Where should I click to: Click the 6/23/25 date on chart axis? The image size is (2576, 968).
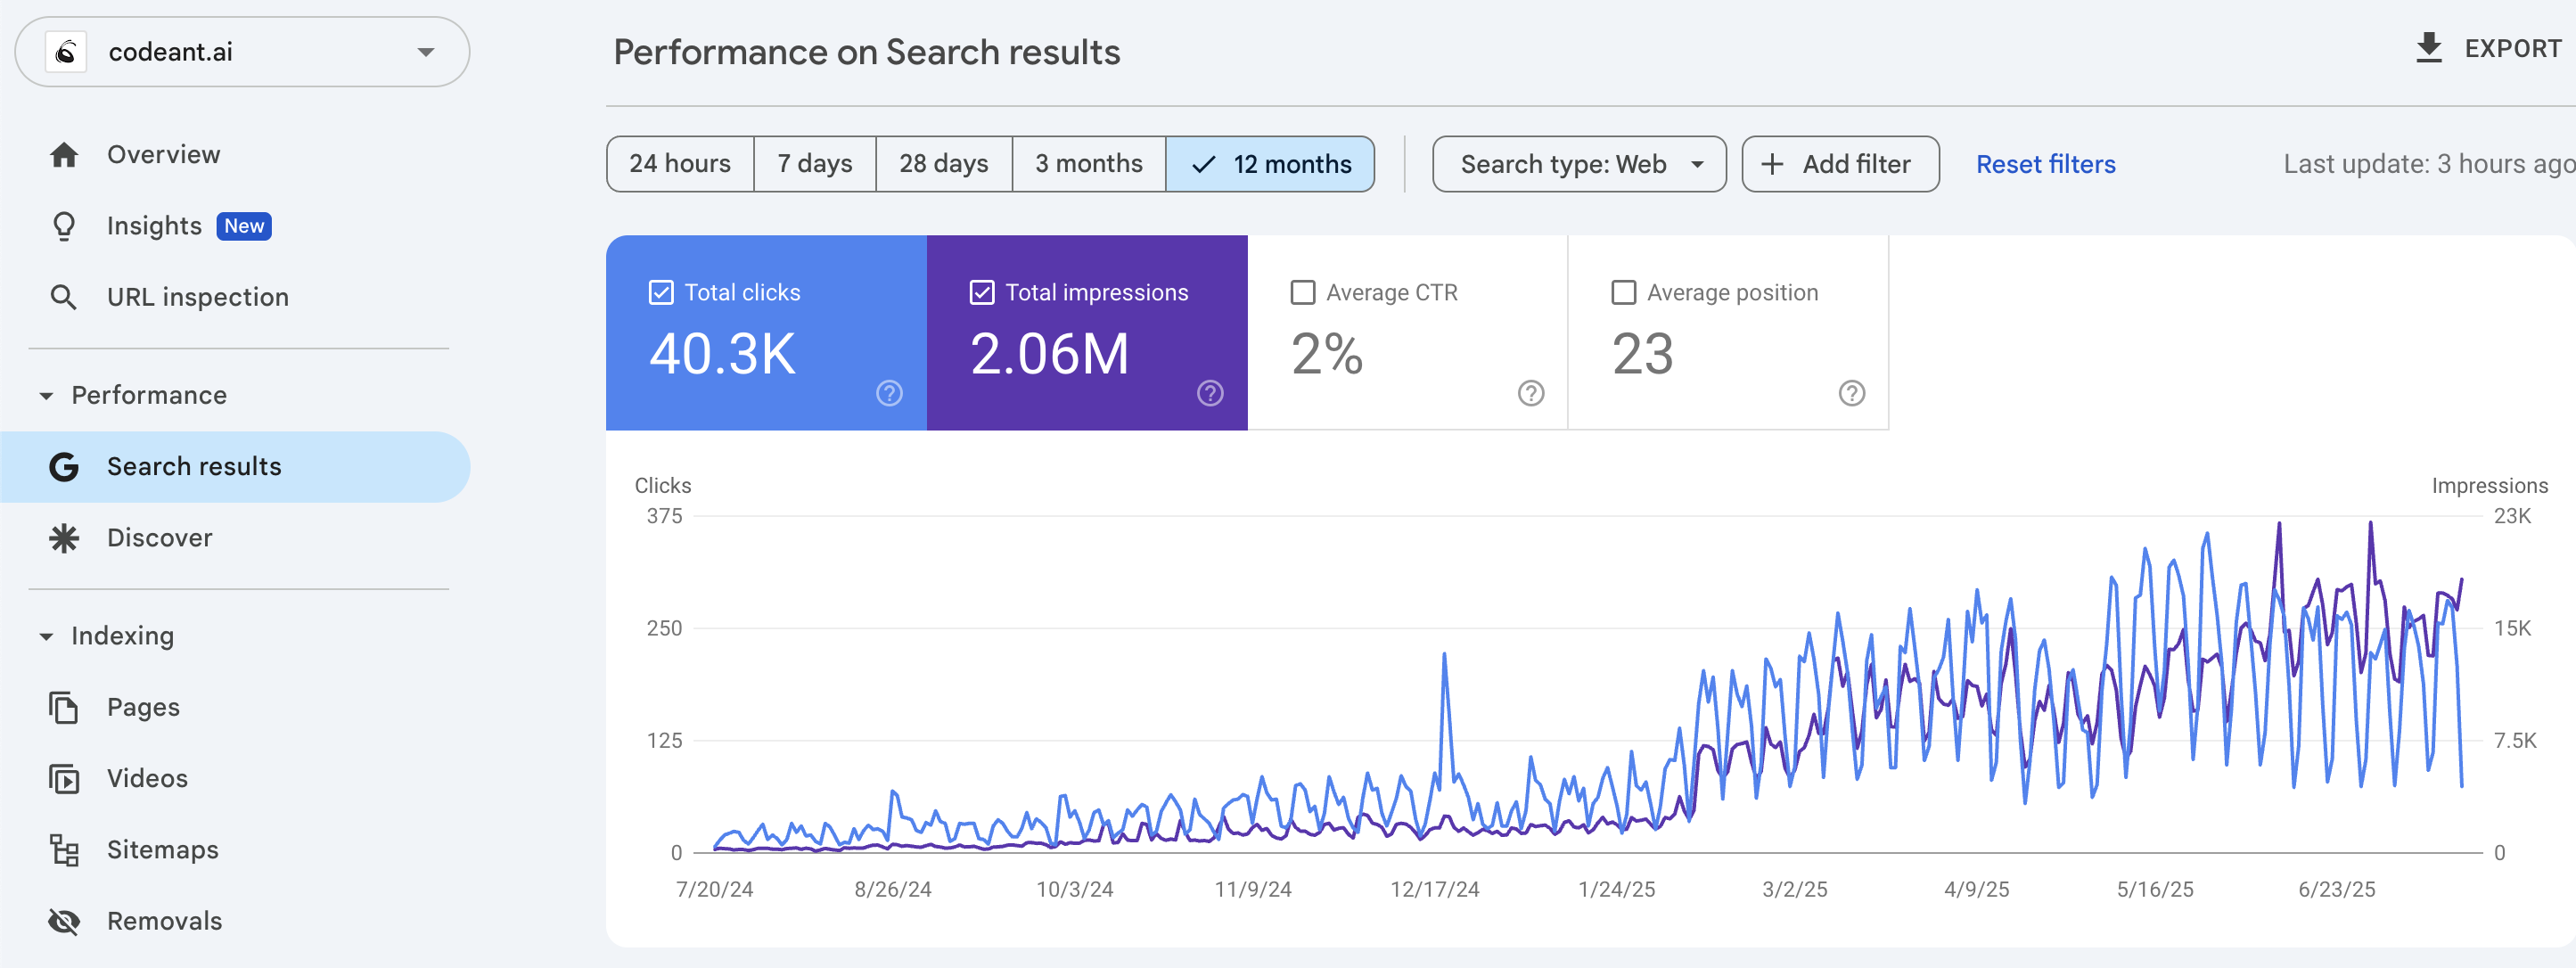[2336, 889]
